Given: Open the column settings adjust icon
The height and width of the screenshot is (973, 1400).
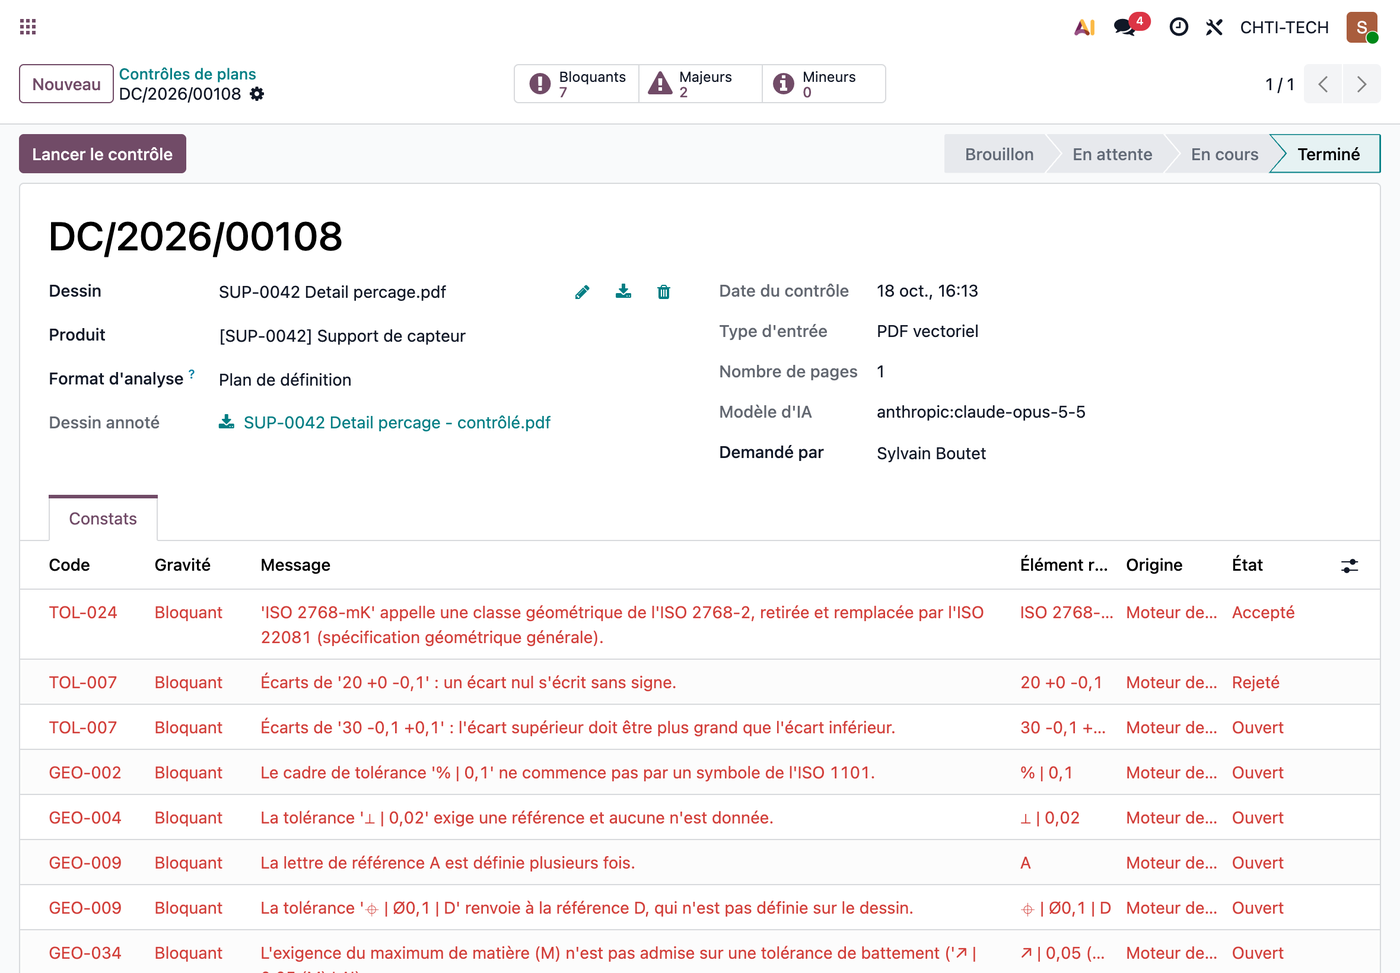Looking at the screenshot, I should 1349,566.
